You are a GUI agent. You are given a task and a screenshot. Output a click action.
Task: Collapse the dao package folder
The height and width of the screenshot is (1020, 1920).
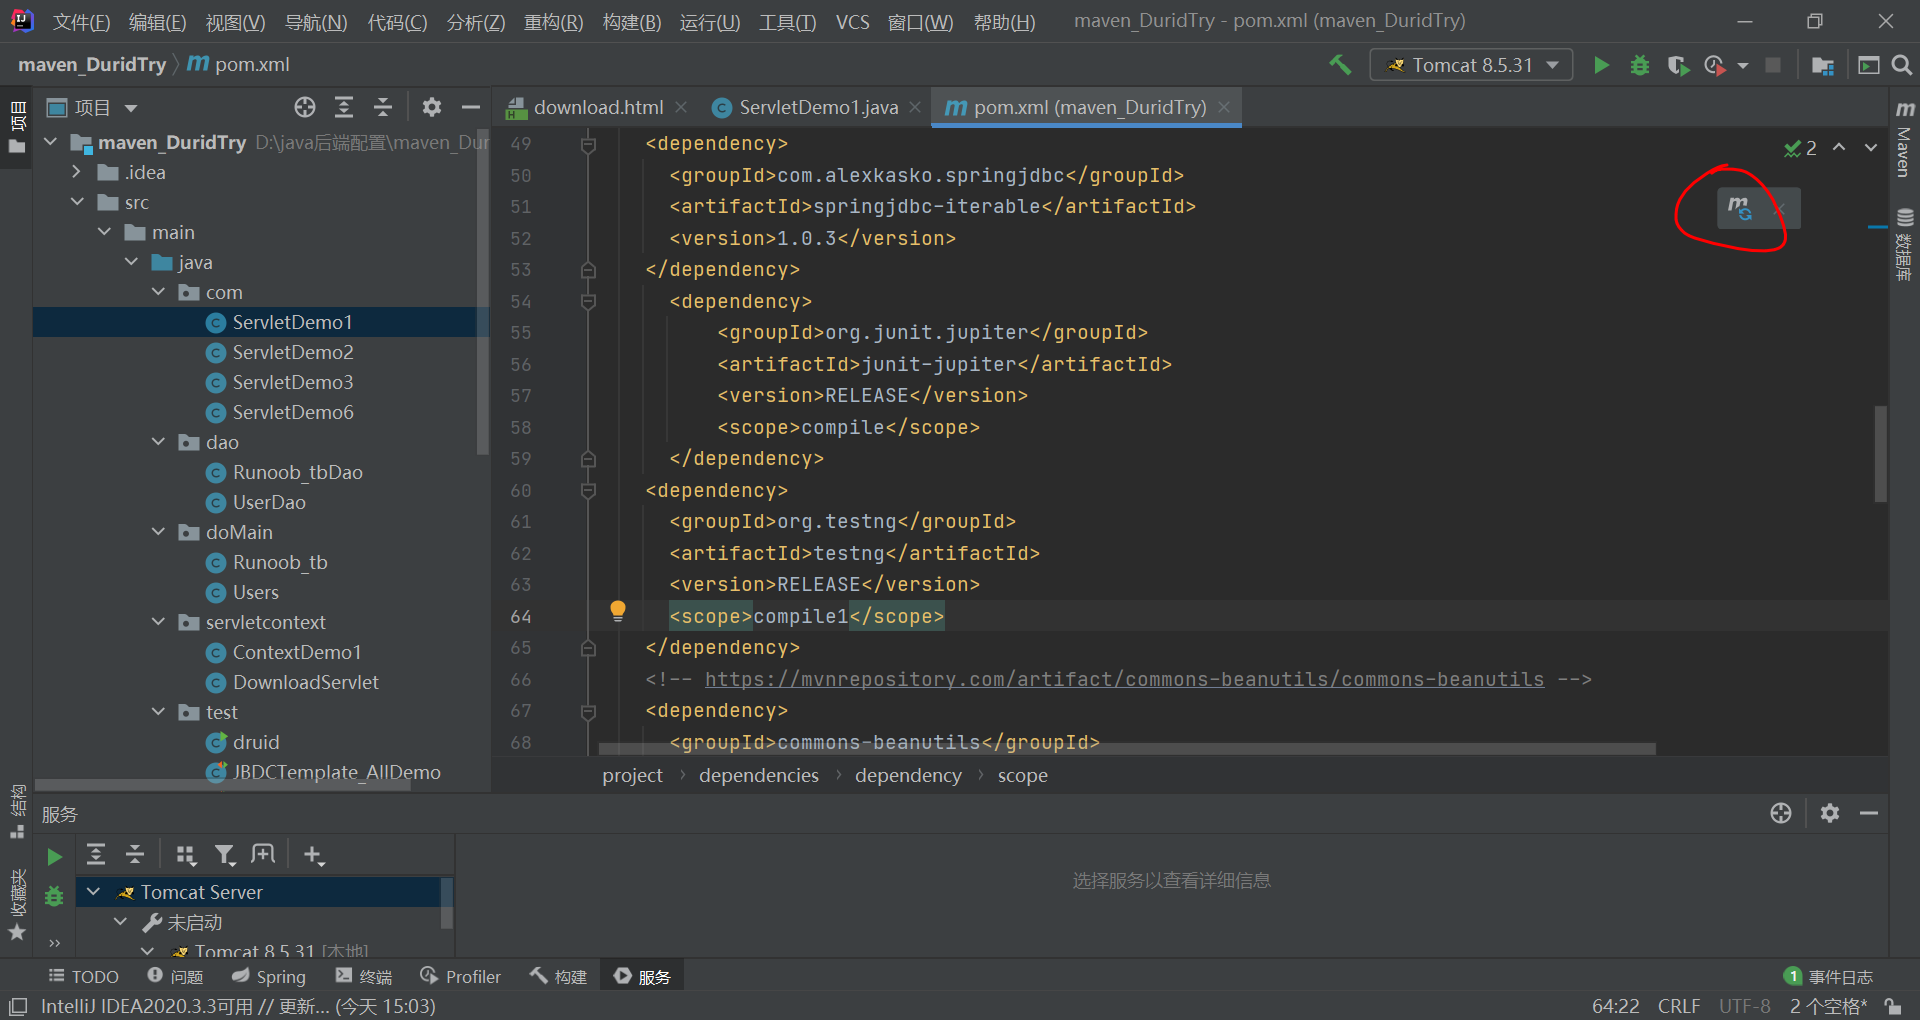click(158, 442)
